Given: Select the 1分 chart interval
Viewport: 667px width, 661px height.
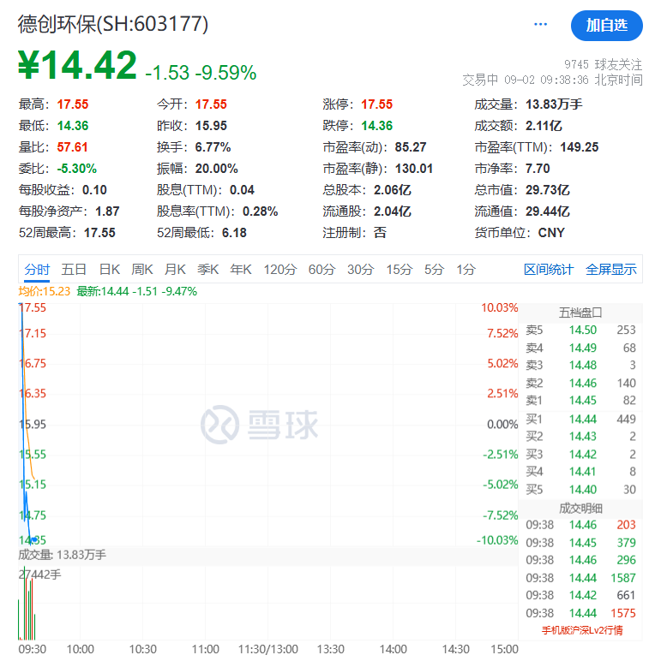Looking at the screenshot, I should 466,269.
